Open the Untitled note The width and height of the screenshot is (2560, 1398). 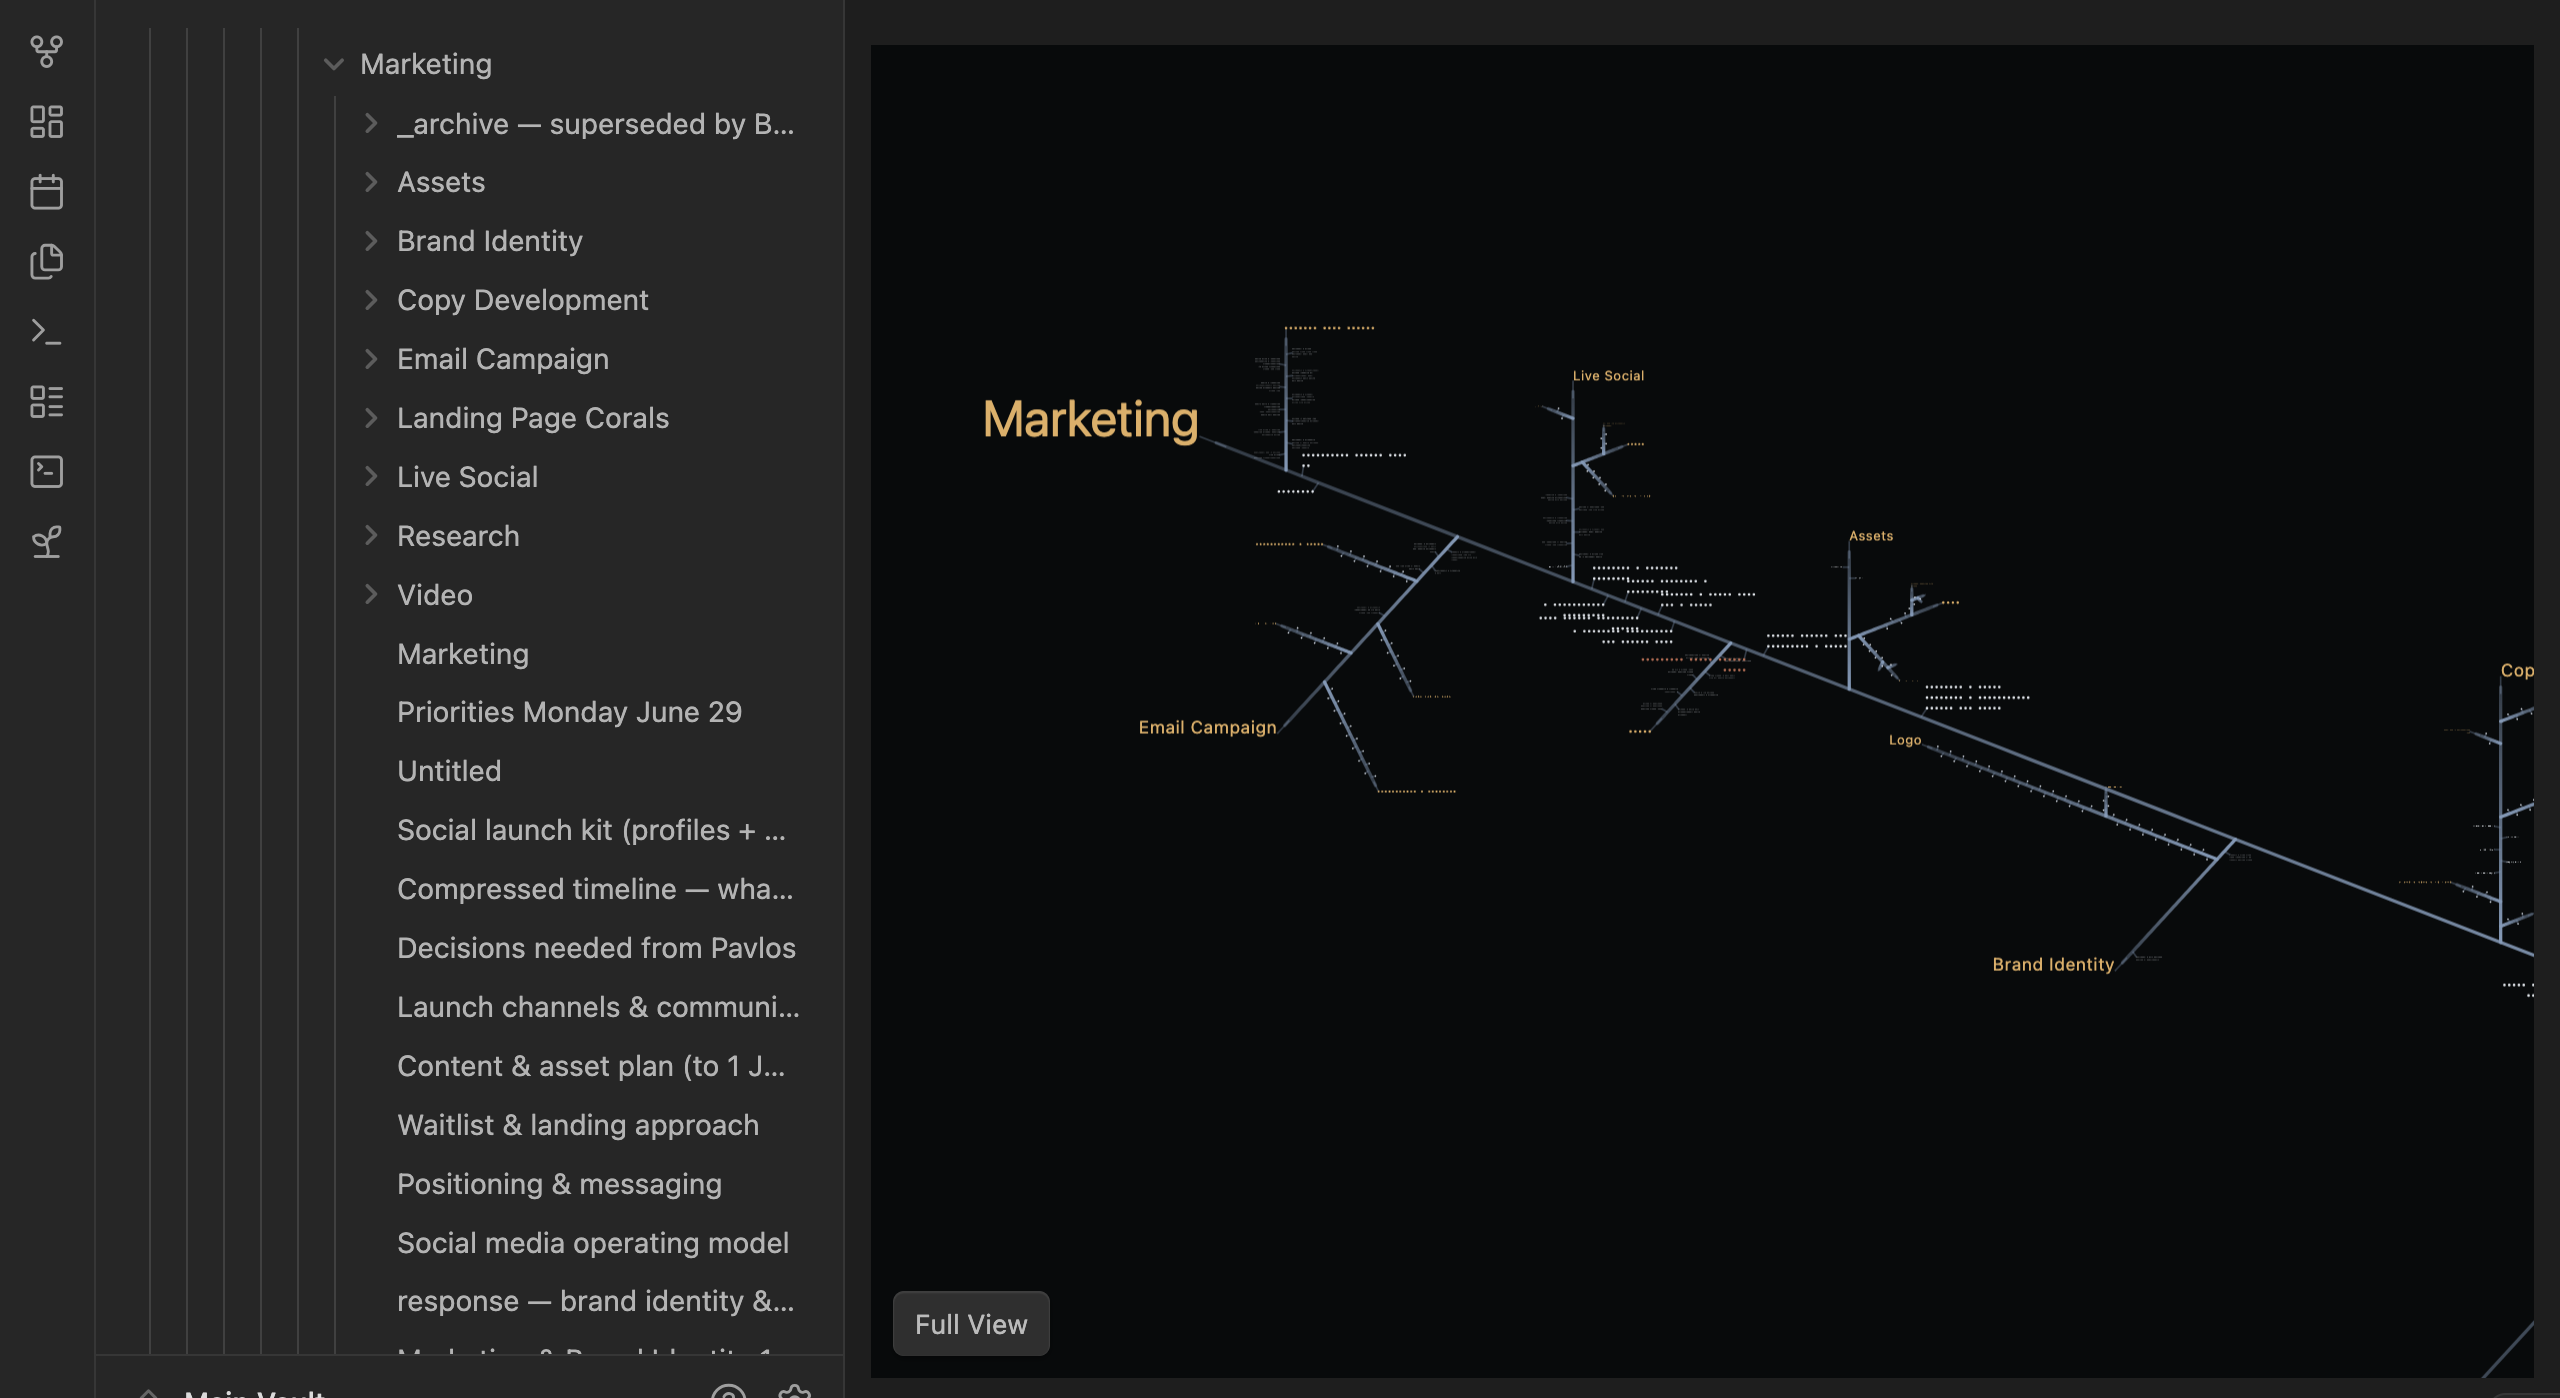coord(449,771)
